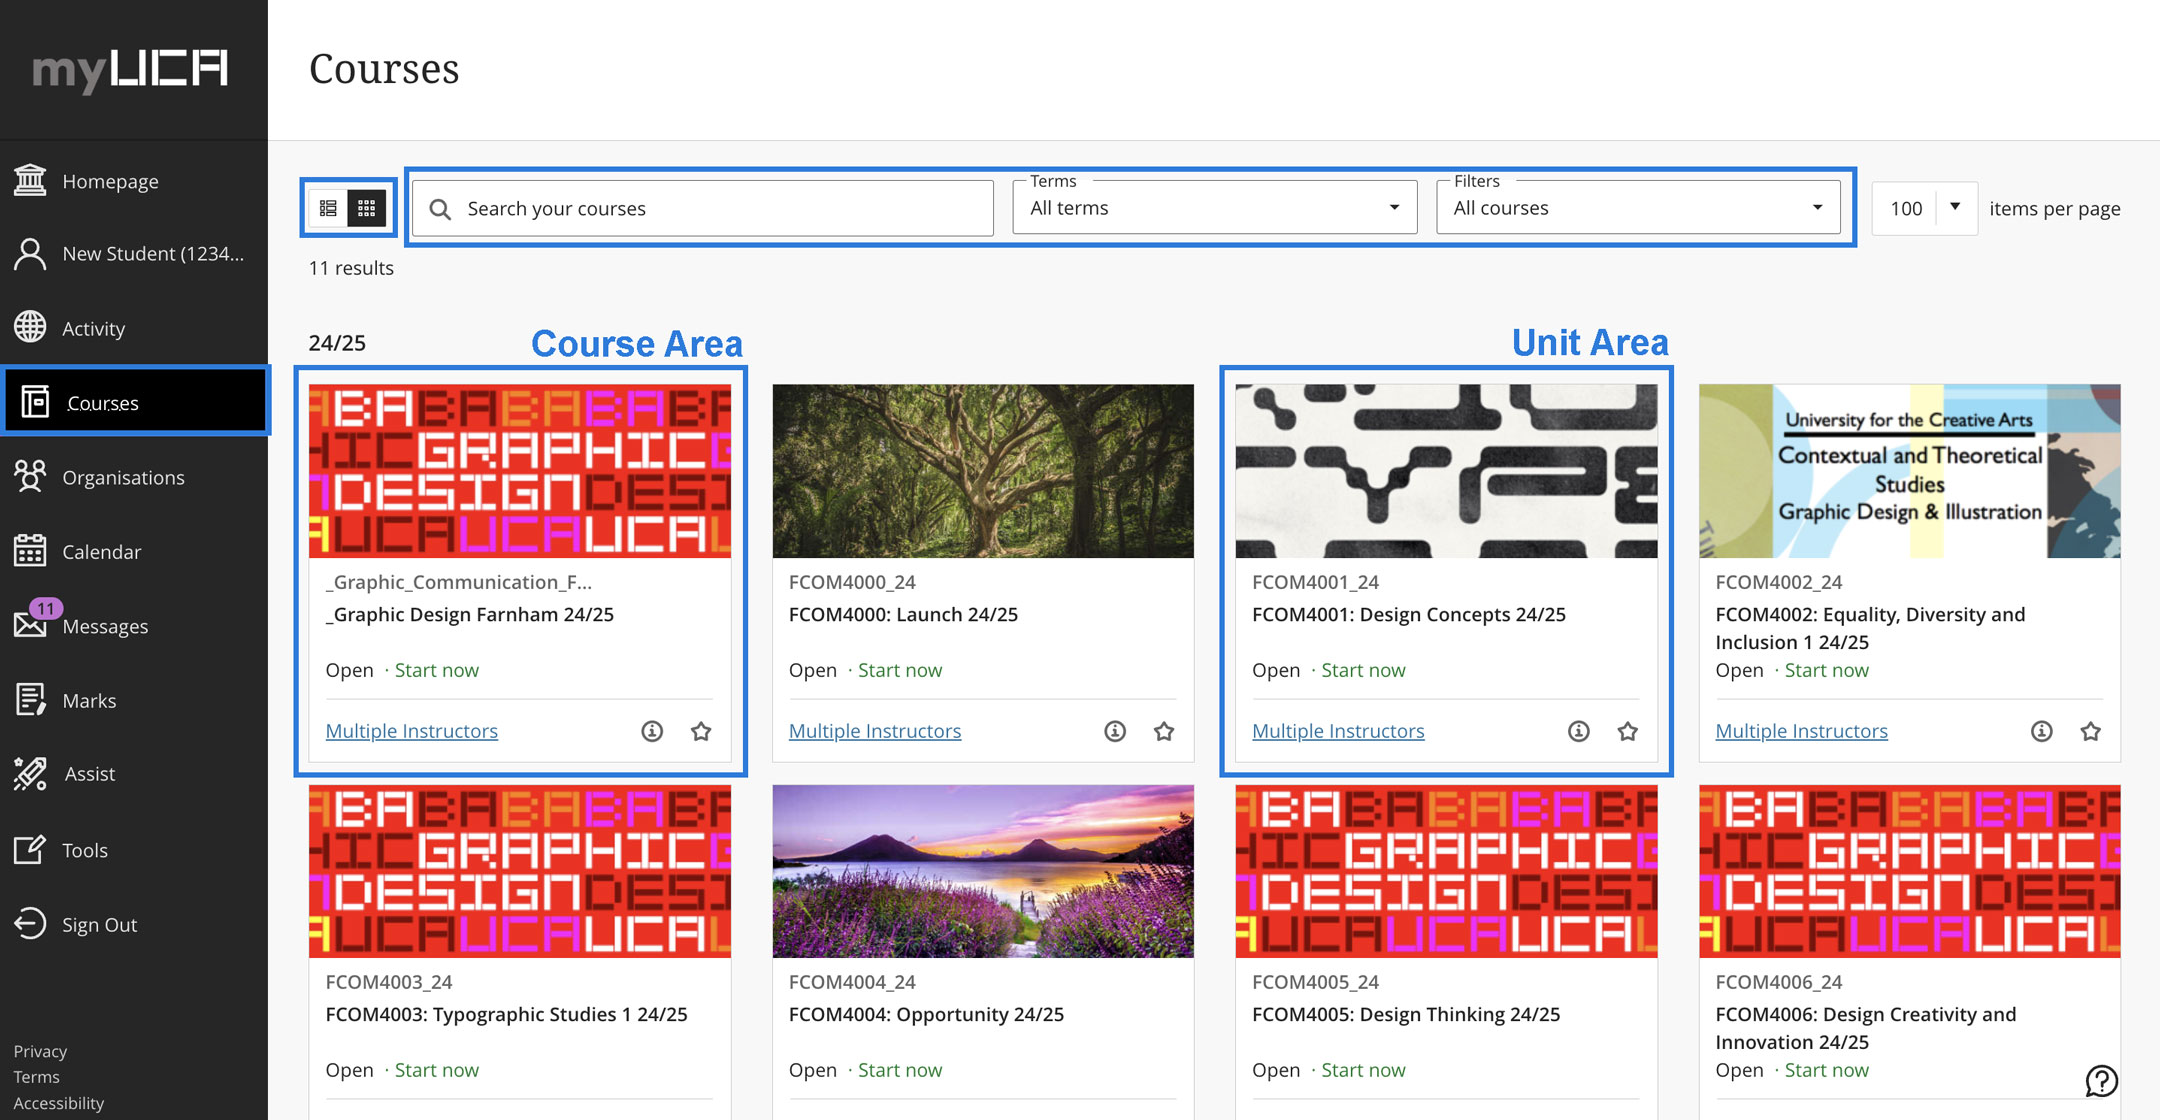The height and width of the screenshot is (1120, 2160).
Task: Click Multiple Instructors on FCOM4000 card
Action: click(875, 731)
